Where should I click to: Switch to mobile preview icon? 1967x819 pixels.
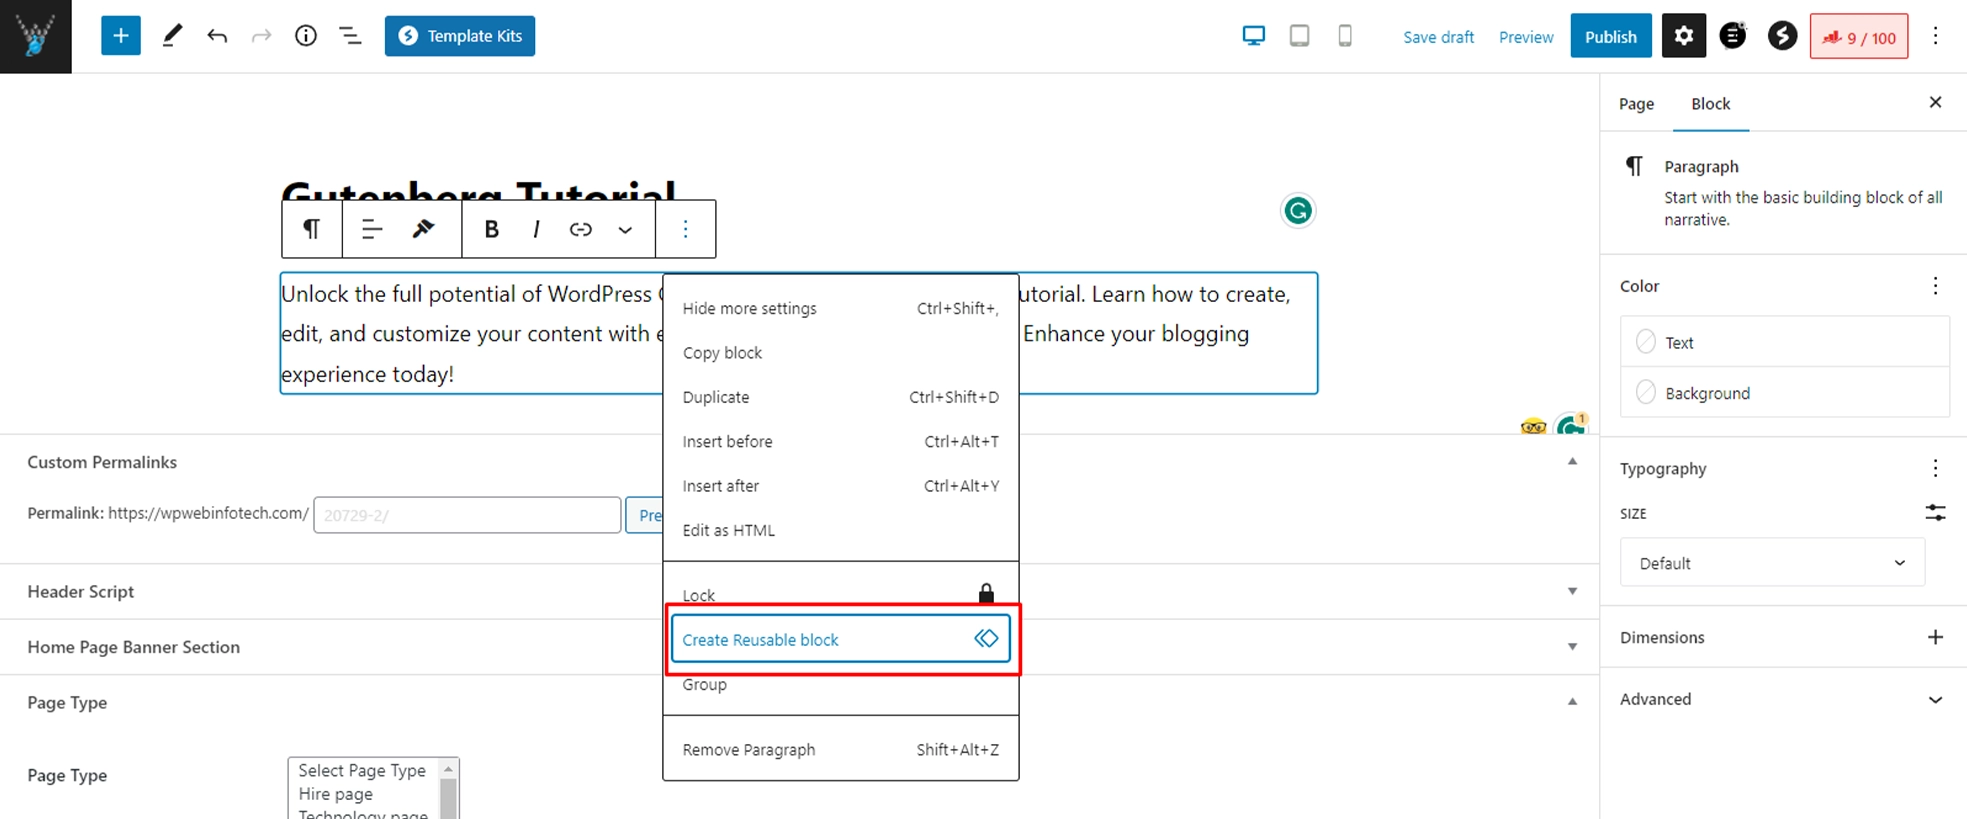(1345, 36)
